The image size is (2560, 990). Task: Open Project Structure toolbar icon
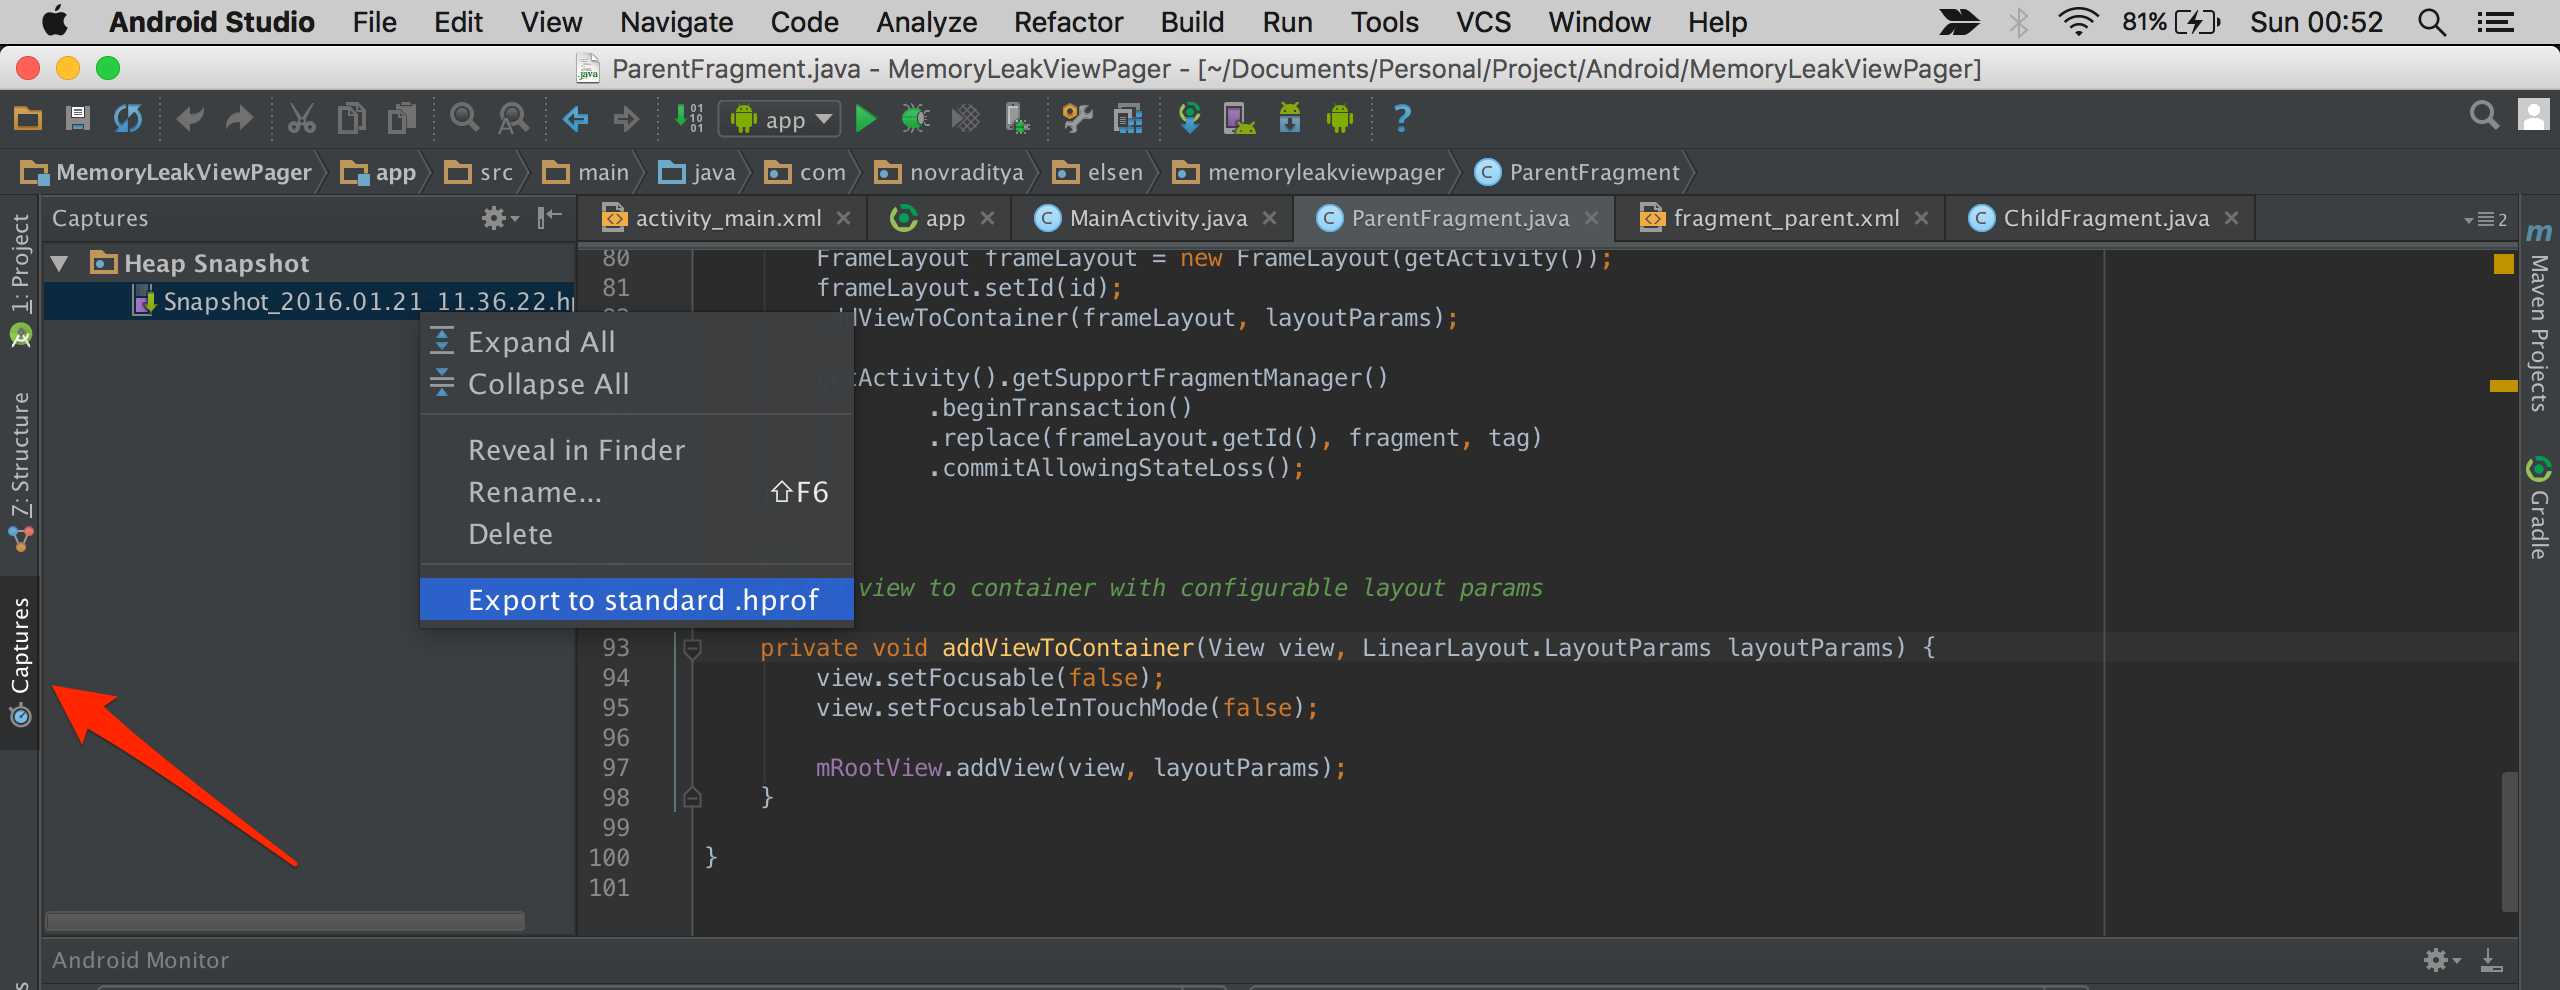(1128, 119)
